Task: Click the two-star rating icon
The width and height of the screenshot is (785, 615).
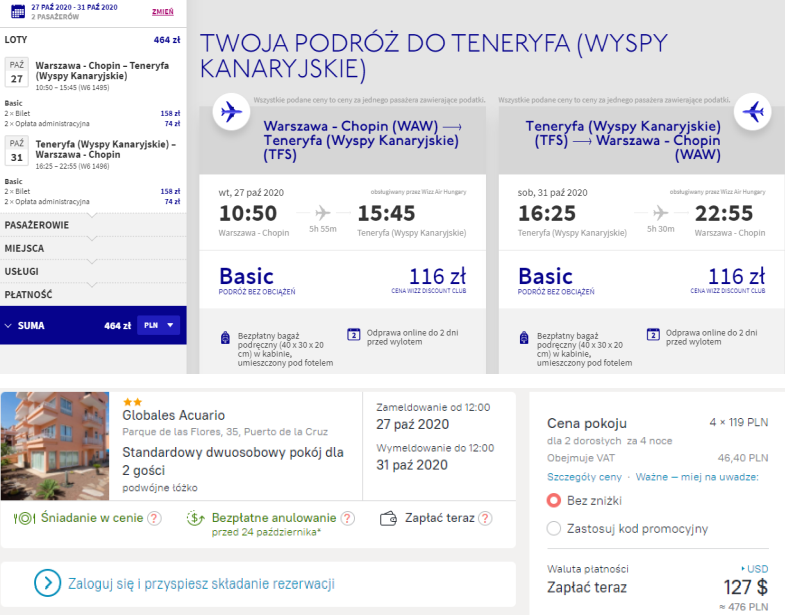Action: pyautogui.click(x=133, y=402)
